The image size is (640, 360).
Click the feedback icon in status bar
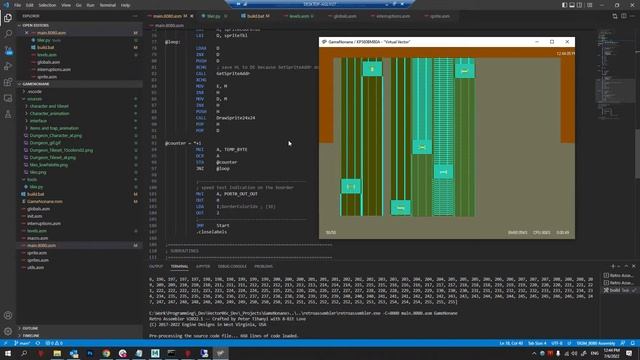(x=622, y=343)
